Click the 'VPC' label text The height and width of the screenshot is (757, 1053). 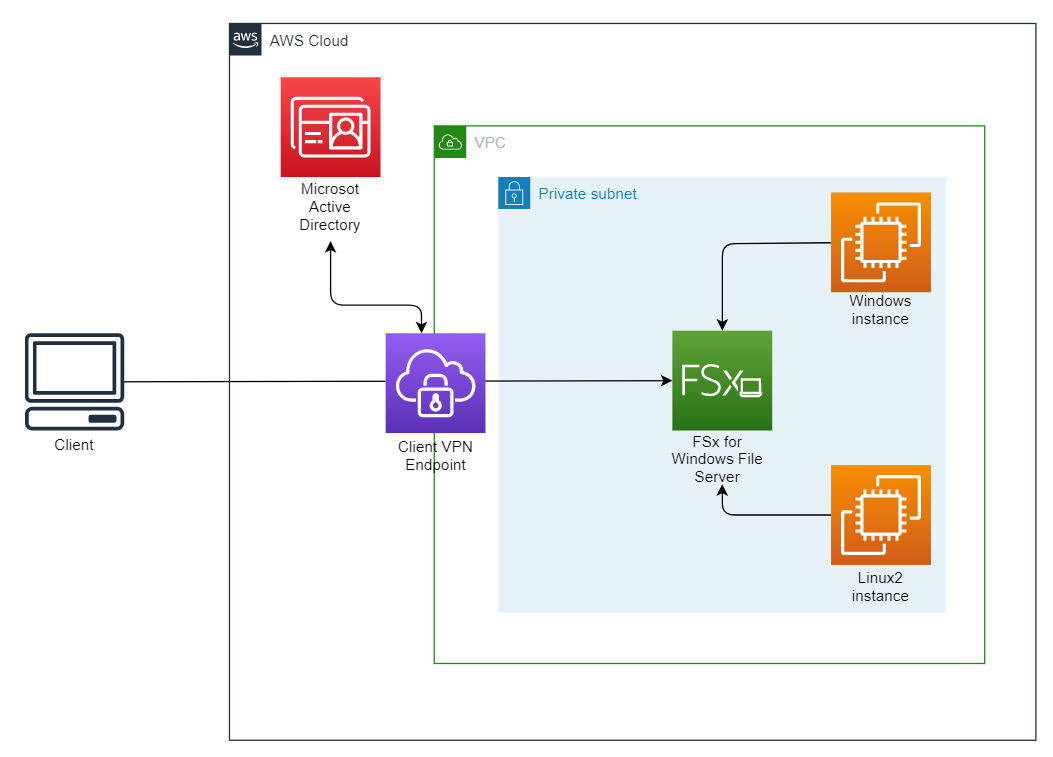pyautogui.click(x=490, y=142)
